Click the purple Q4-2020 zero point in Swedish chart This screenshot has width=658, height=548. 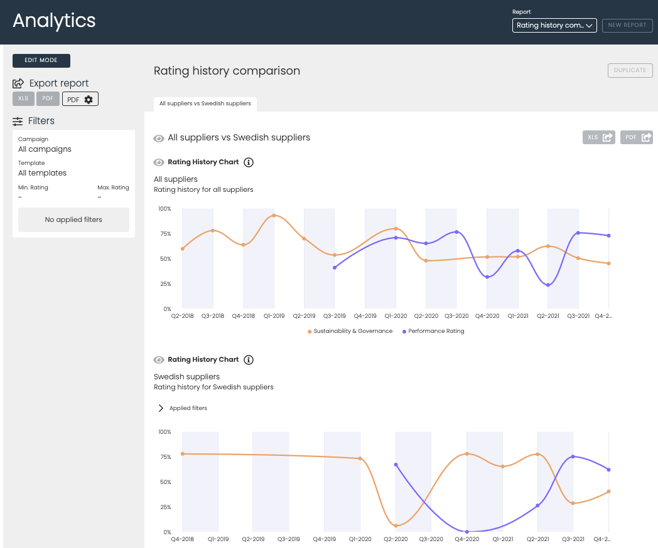pos(467,532)
